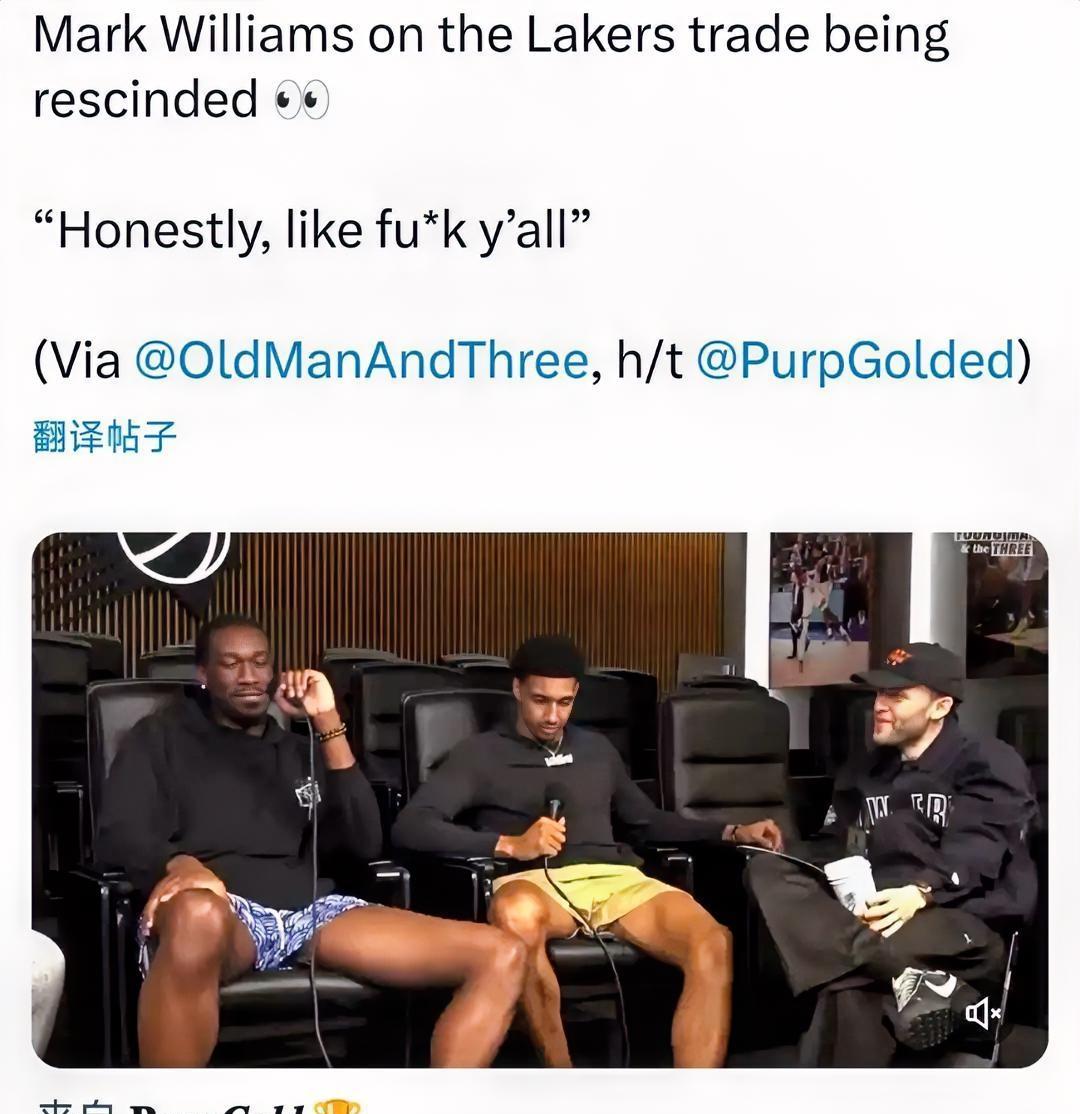Click the trophy emoji below the video
1080x1114 pixels.
[x=338, y=1107]
